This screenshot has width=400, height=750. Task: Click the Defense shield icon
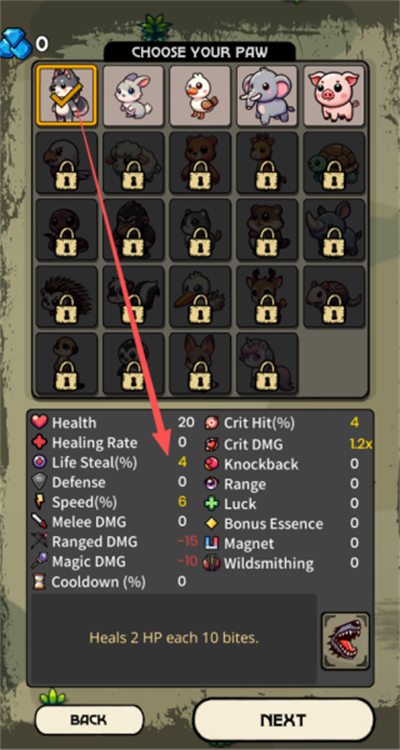pyautogui.click(x=39, y=482)
